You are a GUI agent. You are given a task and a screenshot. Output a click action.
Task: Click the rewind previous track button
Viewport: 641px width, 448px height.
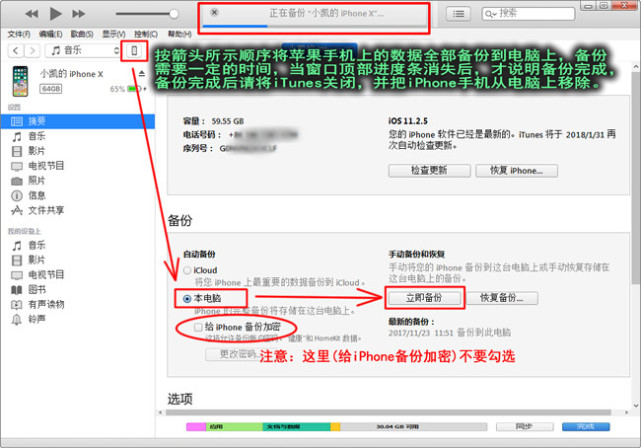pos(31,14)
